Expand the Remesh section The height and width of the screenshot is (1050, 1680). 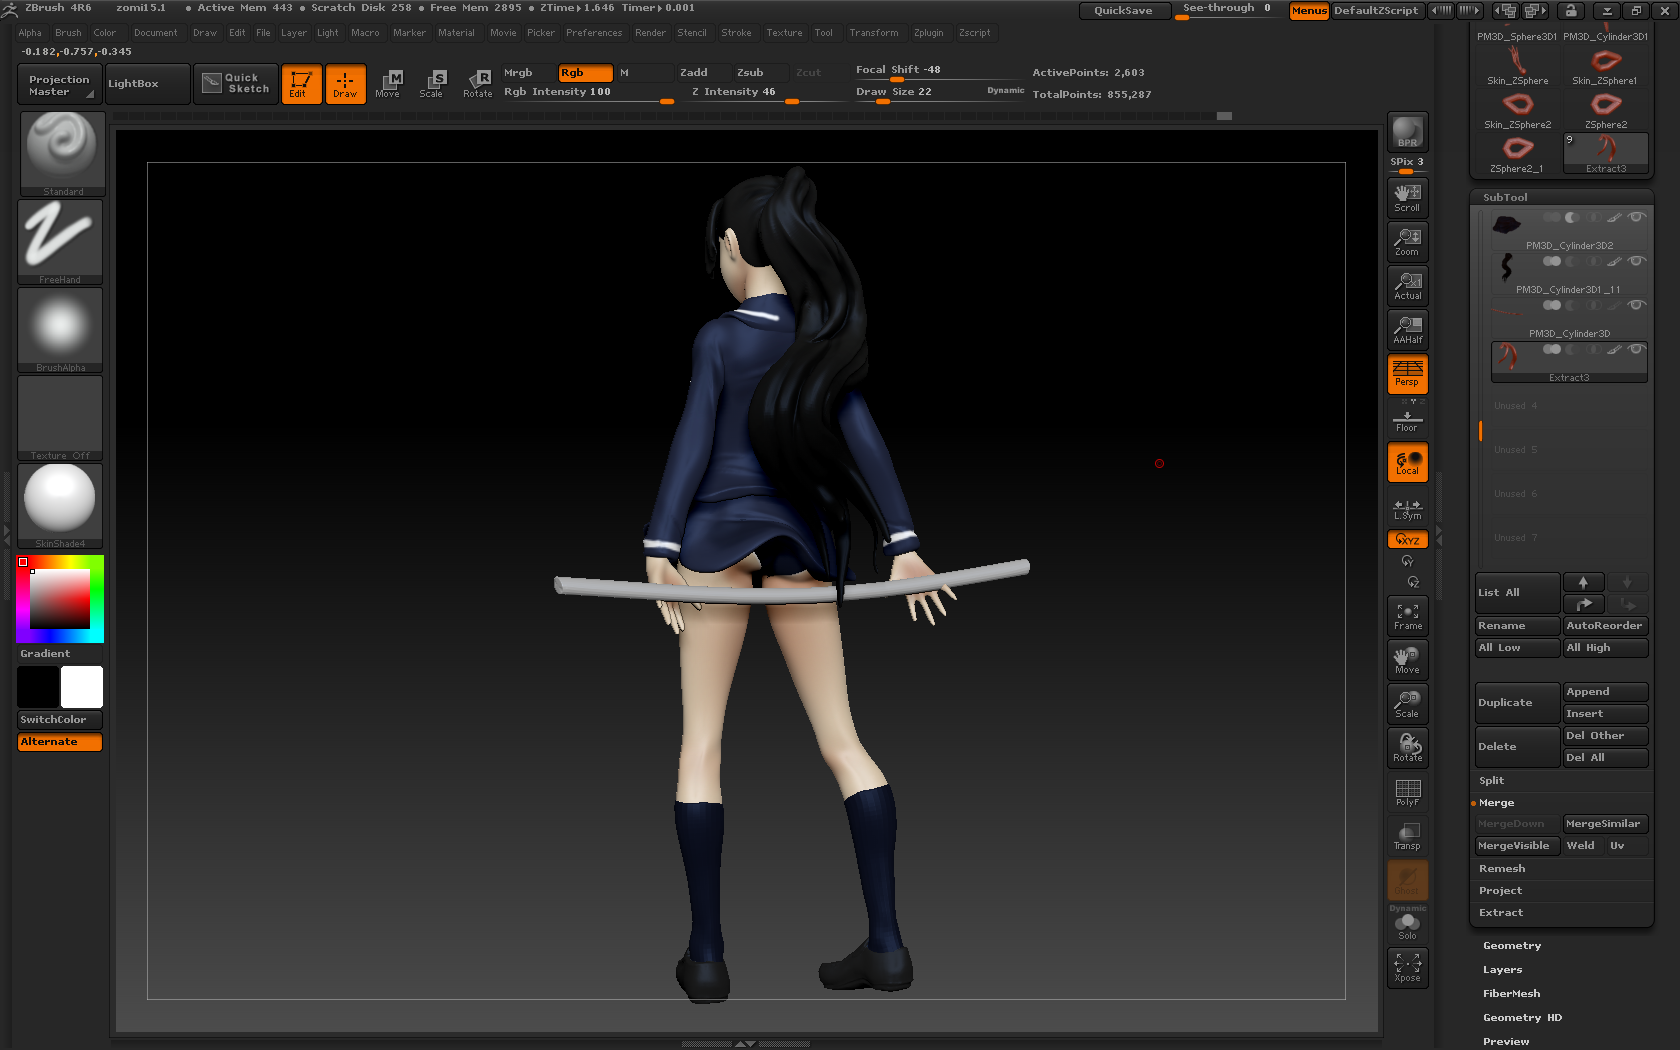(x=1502, y=869)
